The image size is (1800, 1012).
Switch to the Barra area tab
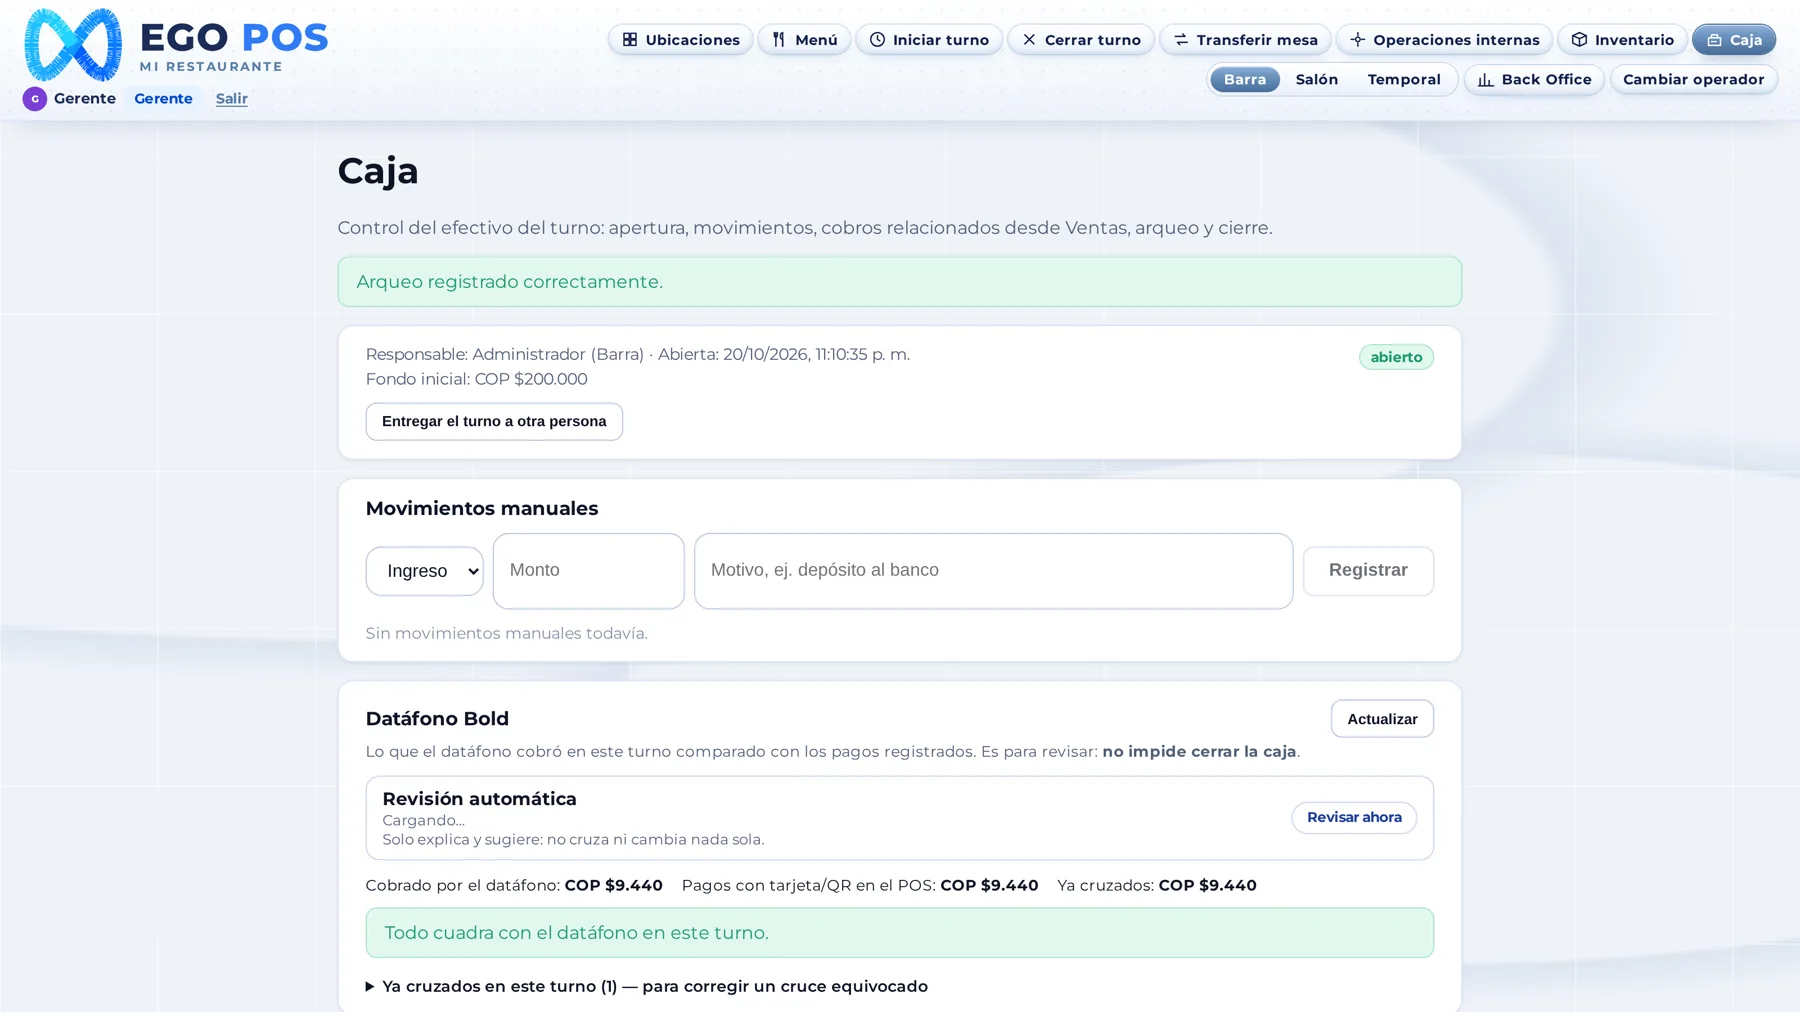click(1245, 79)
